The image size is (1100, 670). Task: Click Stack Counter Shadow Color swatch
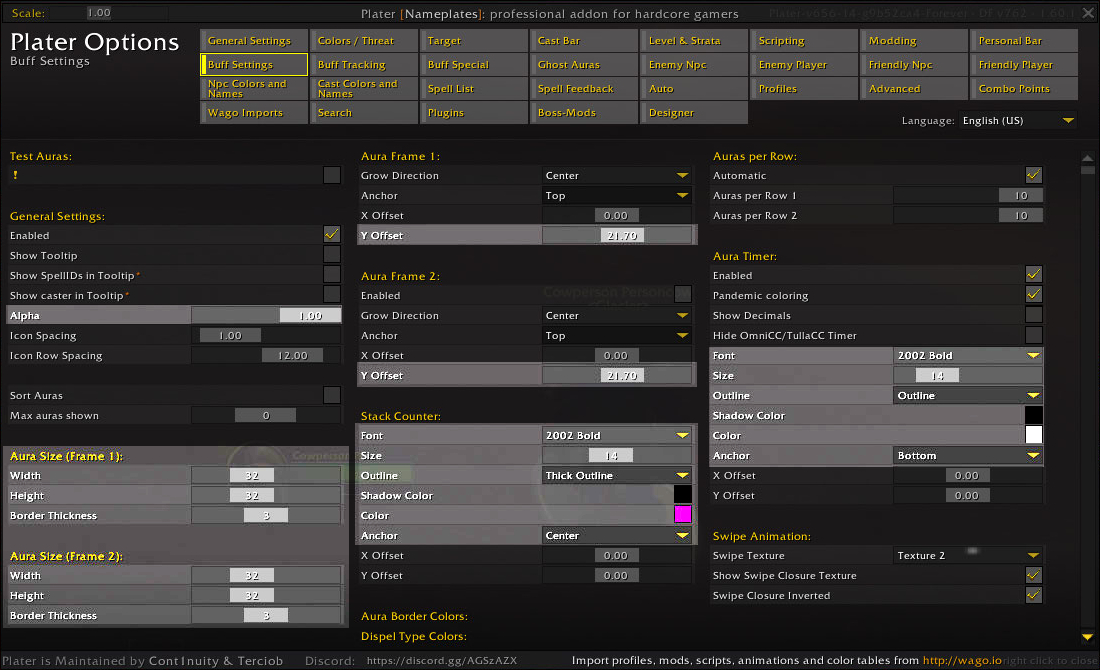click(x=683, y=495)
